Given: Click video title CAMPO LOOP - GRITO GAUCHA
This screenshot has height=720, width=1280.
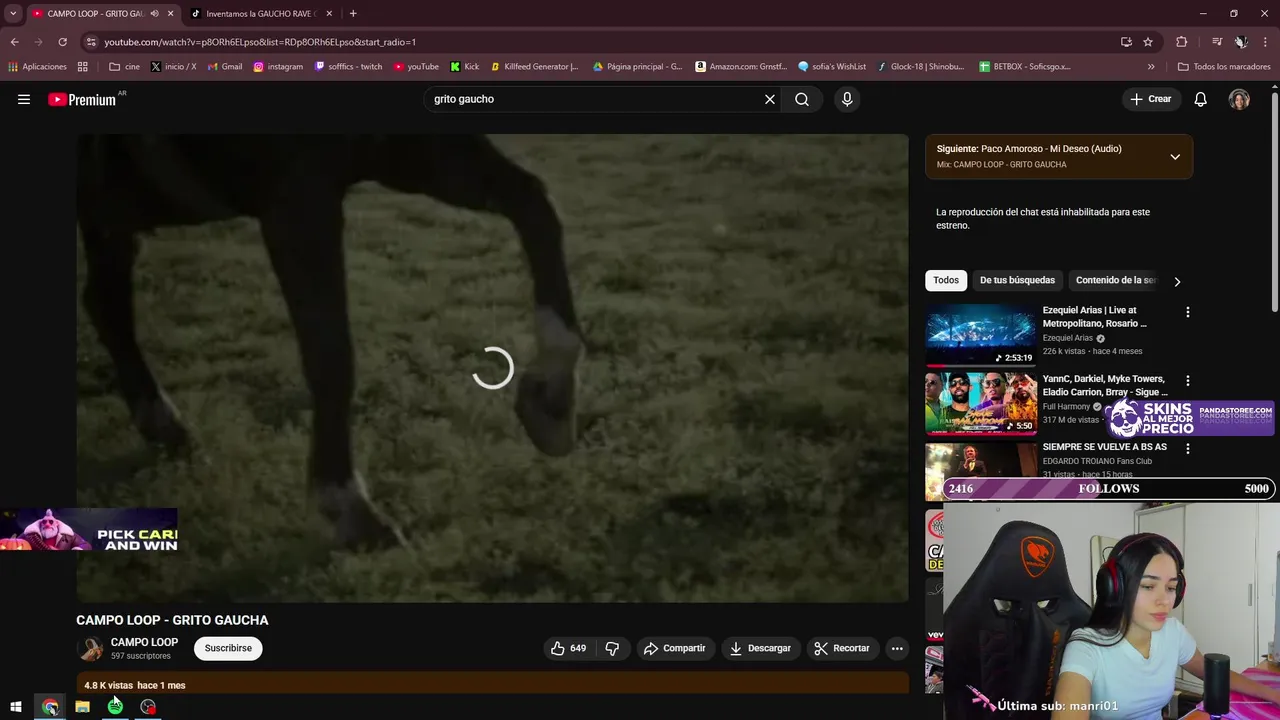Looking at the screenshot, I should coord(172,620).
